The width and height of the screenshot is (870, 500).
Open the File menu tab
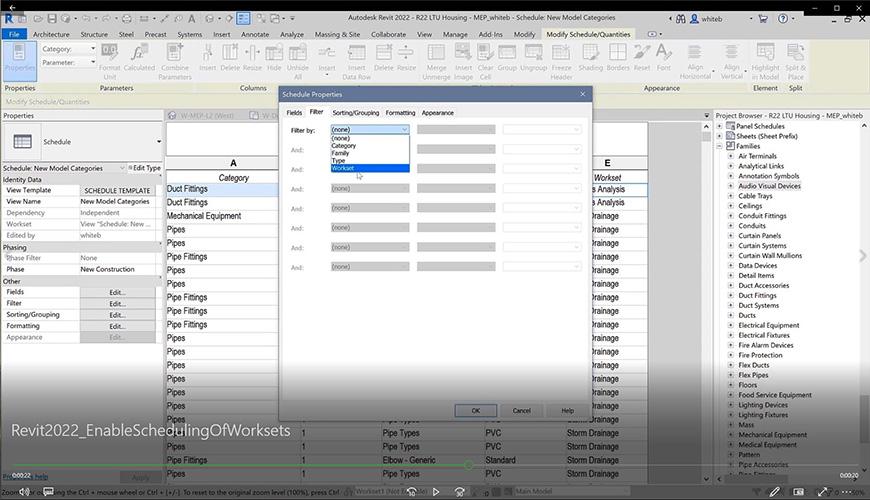click(14, 34)
